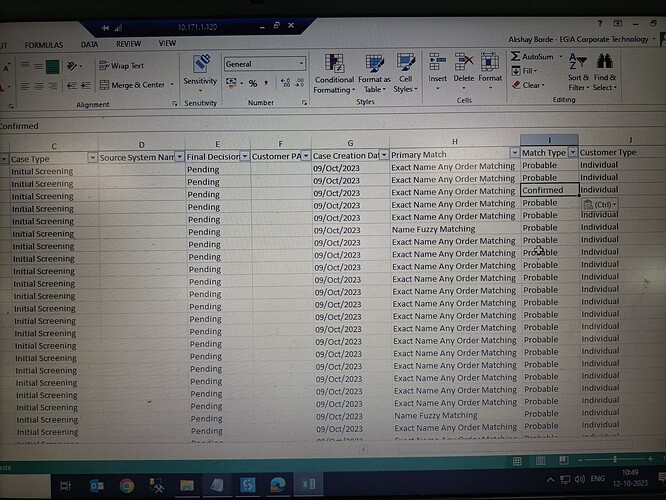The height and width of the screenshot is (500, 666).
Task: Open Number format dialog launcher
Action: [304, 102]
